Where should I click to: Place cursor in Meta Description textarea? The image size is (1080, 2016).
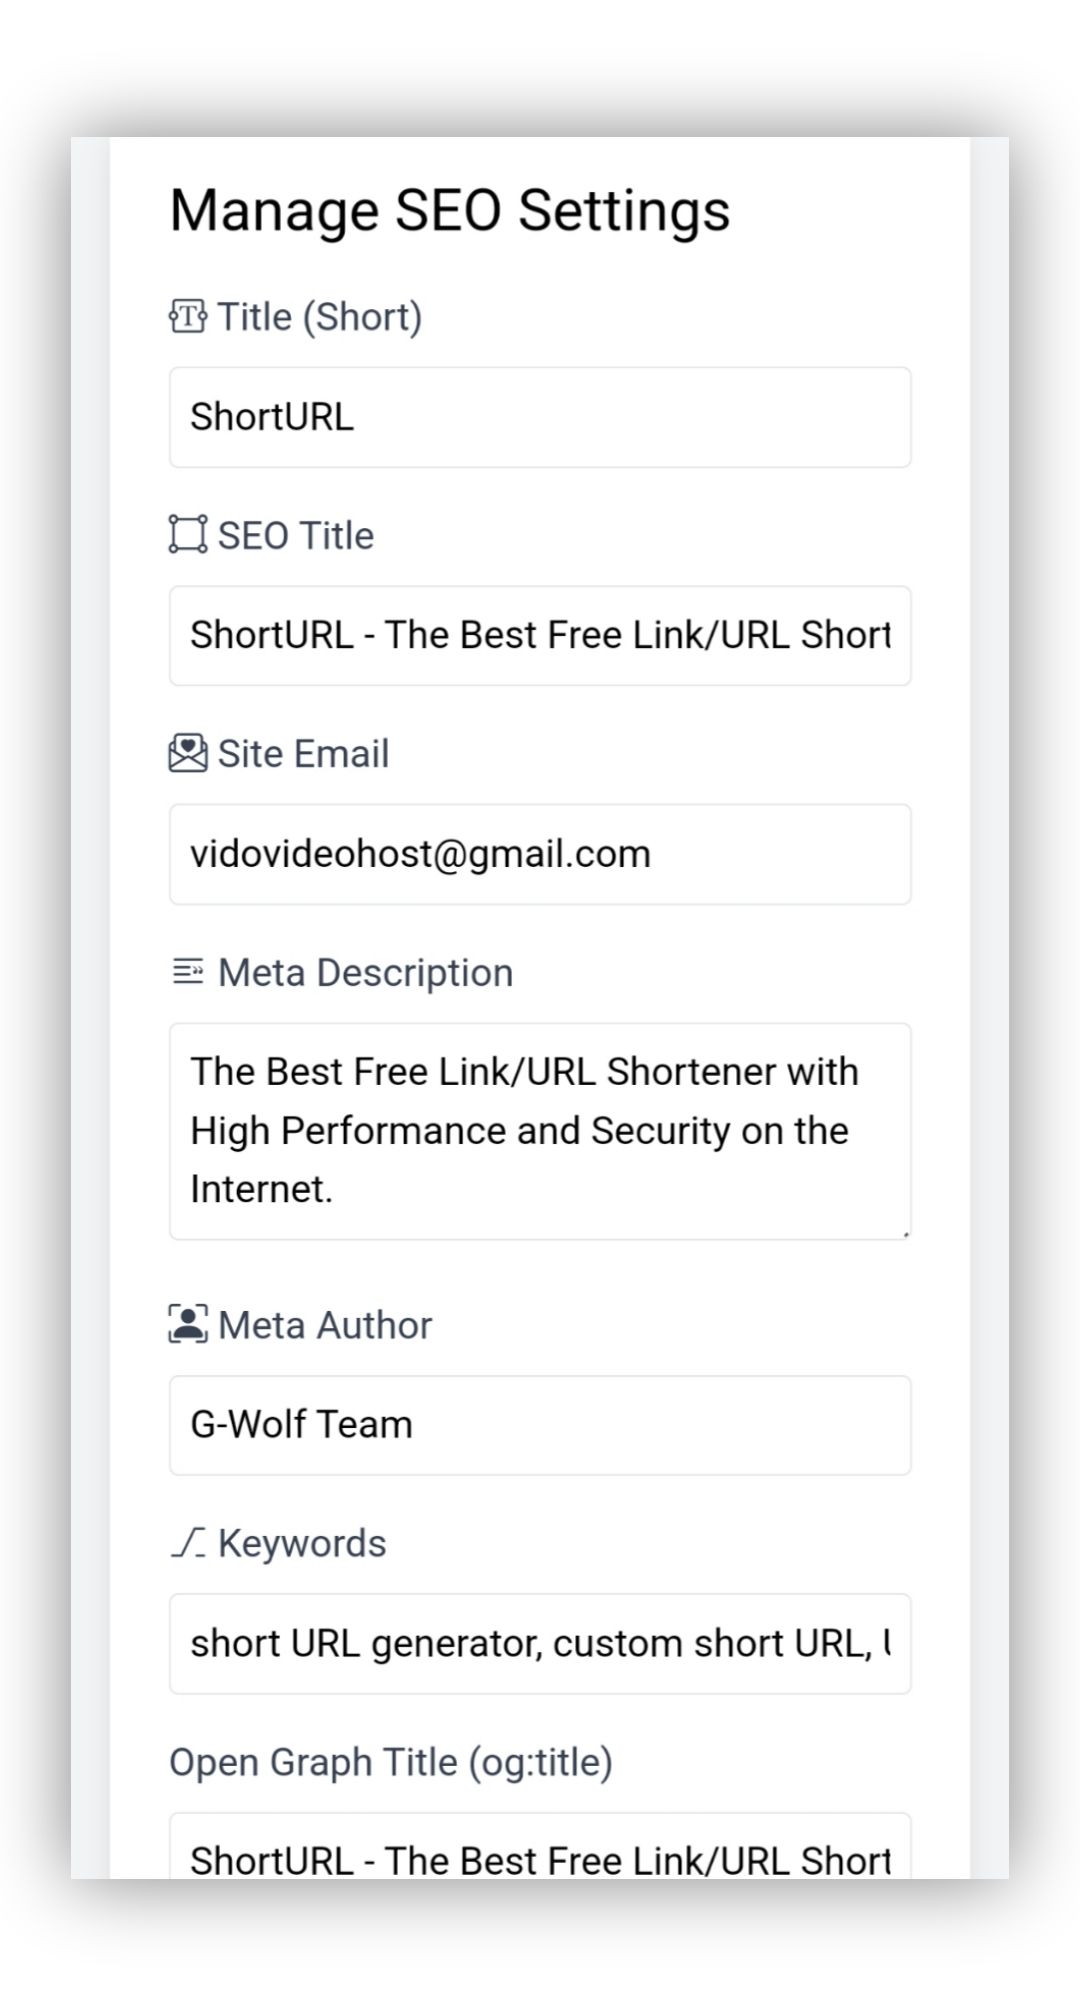[x=540, y=1131]
